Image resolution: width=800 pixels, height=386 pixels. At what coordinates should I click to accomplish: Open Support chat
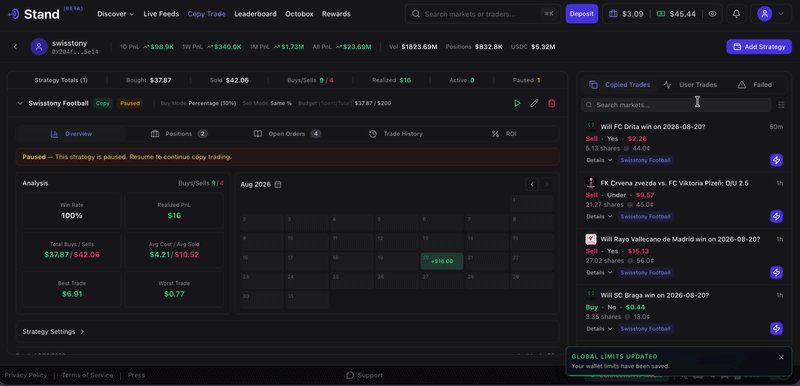click(x=364, y=375)
